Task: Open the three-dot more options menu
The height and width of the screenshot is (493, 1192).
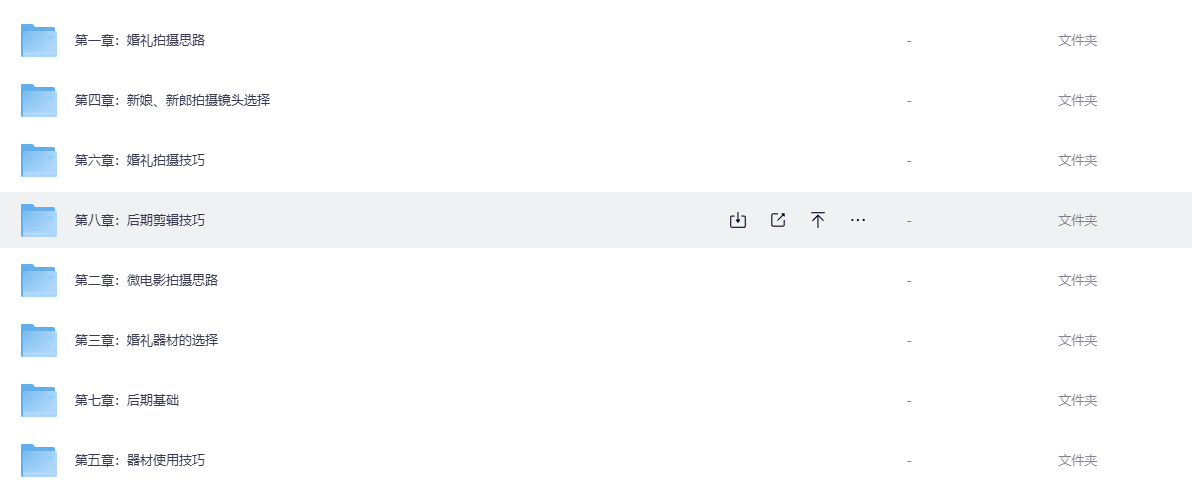Action: [858, 220]
